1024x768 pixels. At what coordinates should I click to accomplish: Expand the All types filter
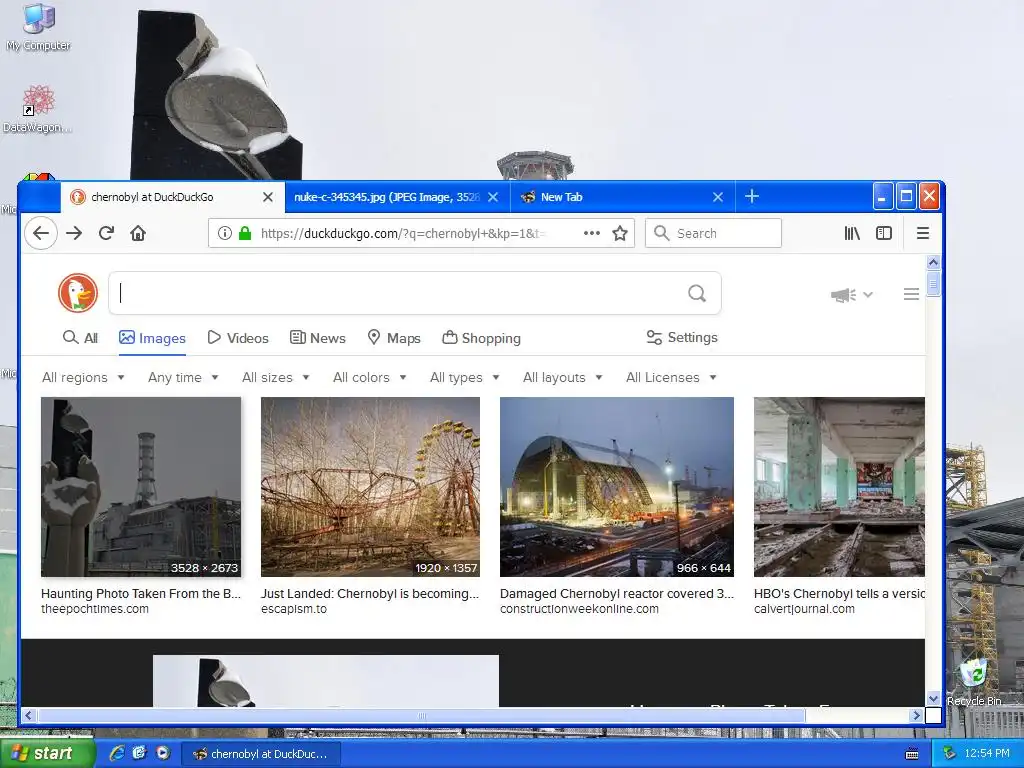point(464,377)
